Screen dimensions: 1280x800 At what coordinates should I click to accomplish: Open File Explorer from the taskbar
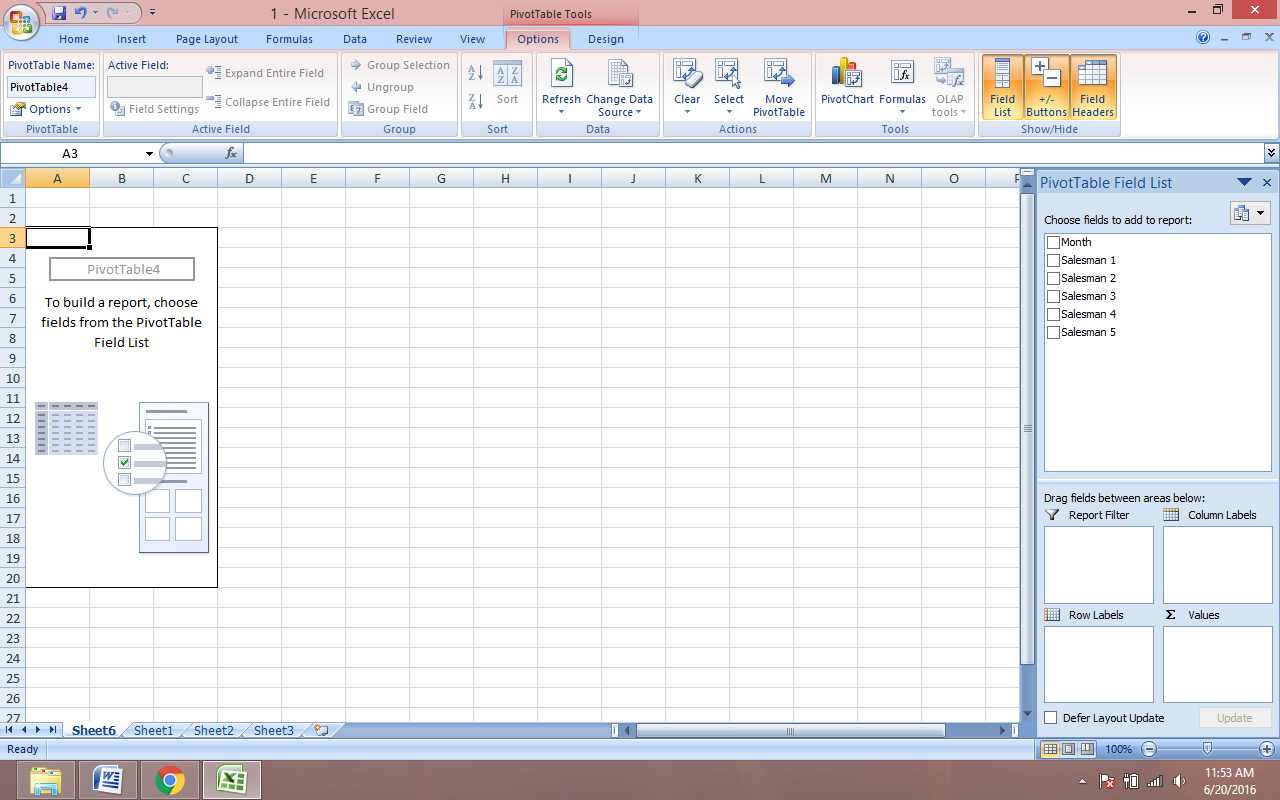coord(46,780)
